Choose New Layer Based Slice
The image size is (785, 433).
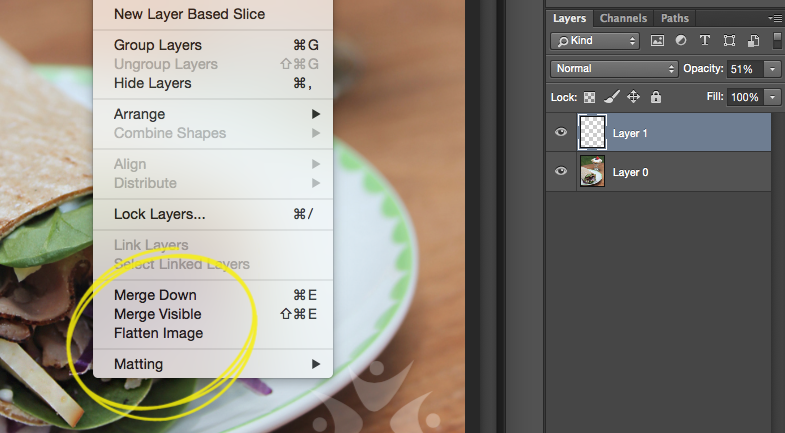click(x=213, y=14)
